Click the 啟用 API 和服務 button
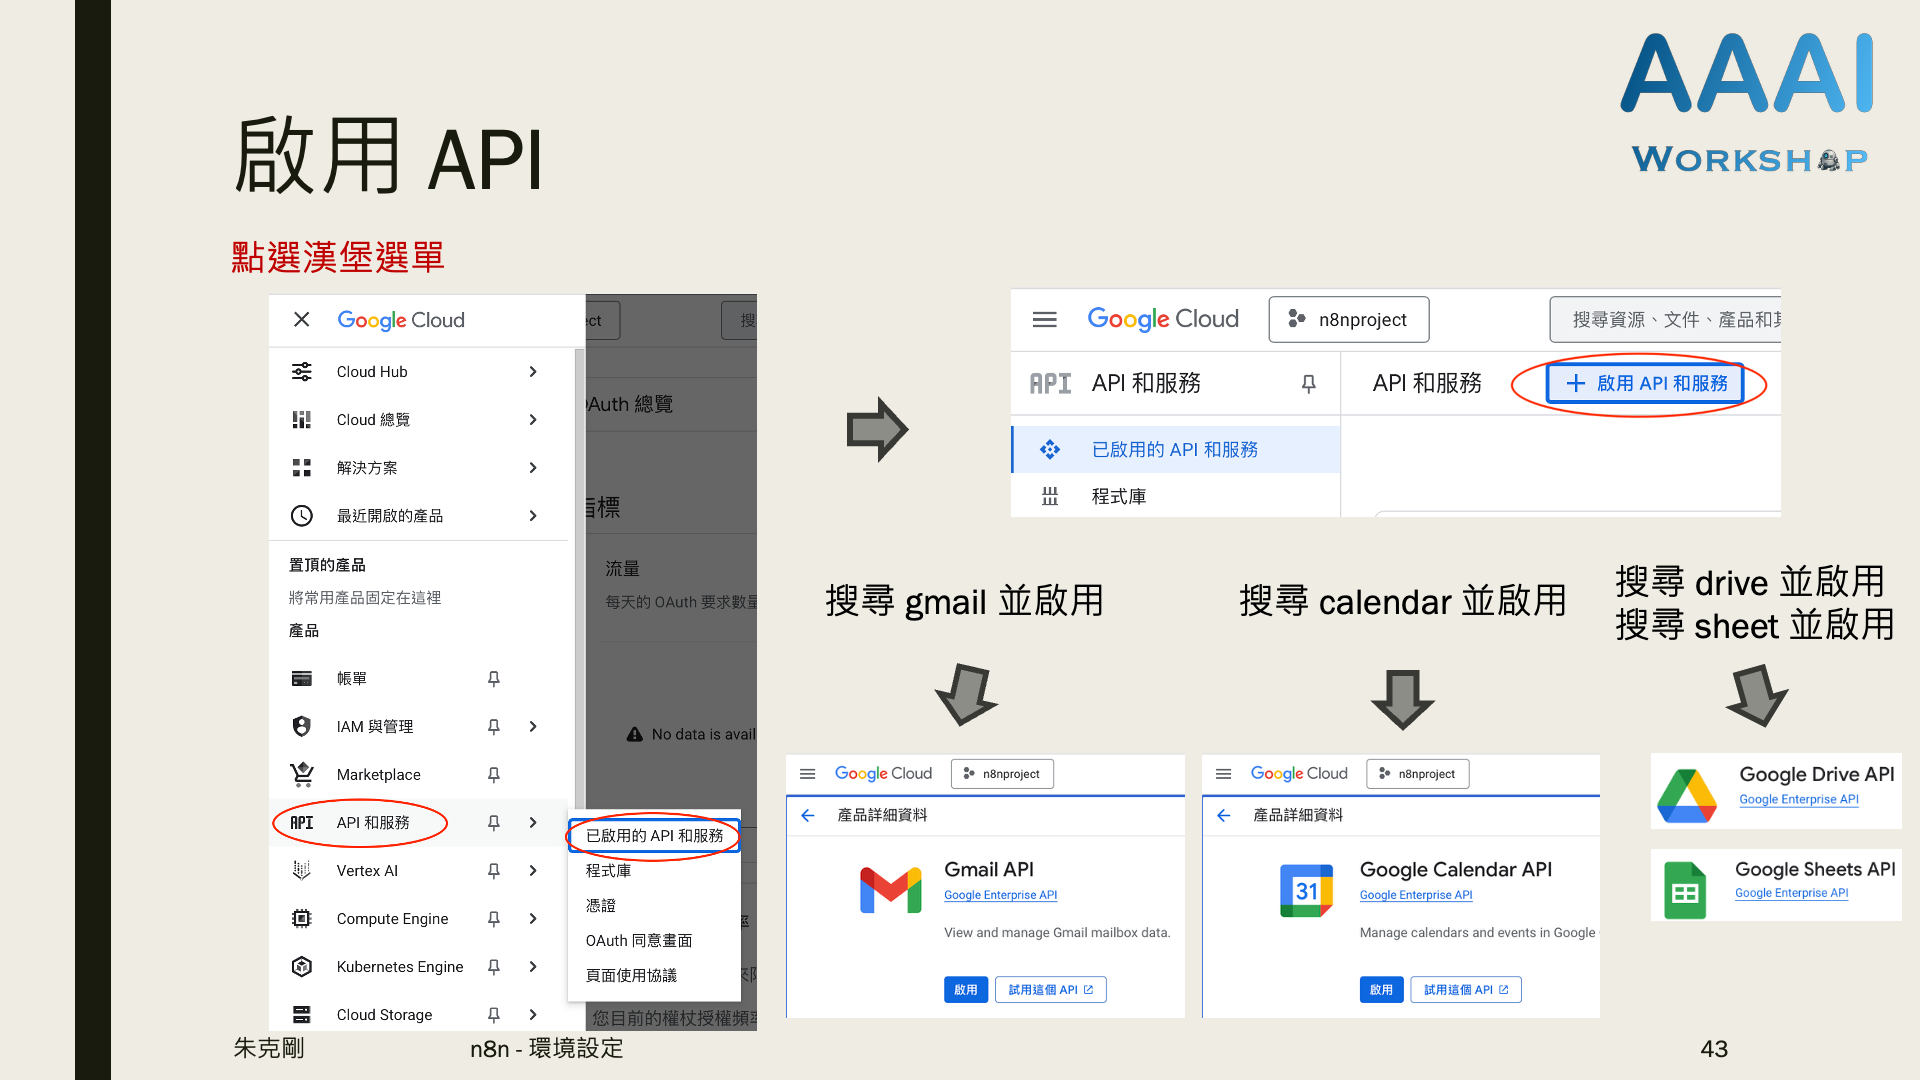The height and width of the screenshot is (1080, 1920). click(1645, 383)
